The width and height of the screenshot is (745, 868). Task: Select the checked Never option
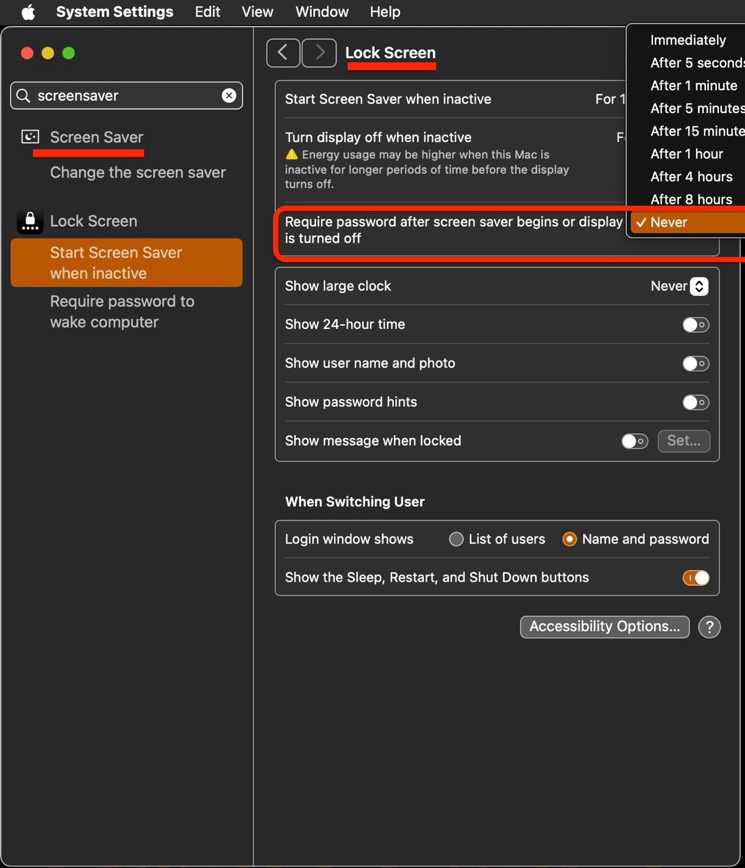tap(688, 222)
